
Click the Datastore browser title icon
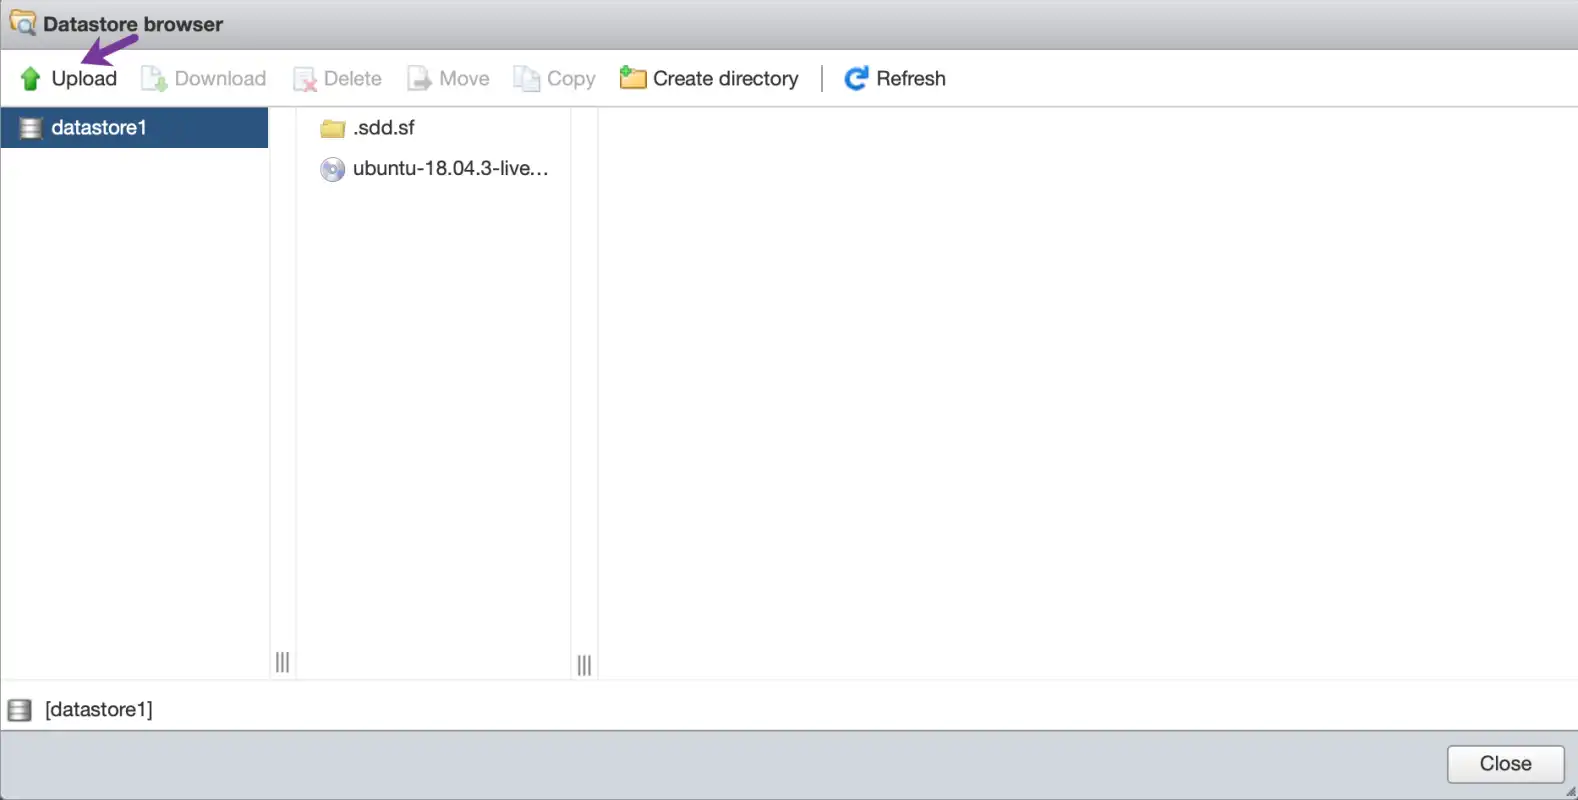click(22, 22)
